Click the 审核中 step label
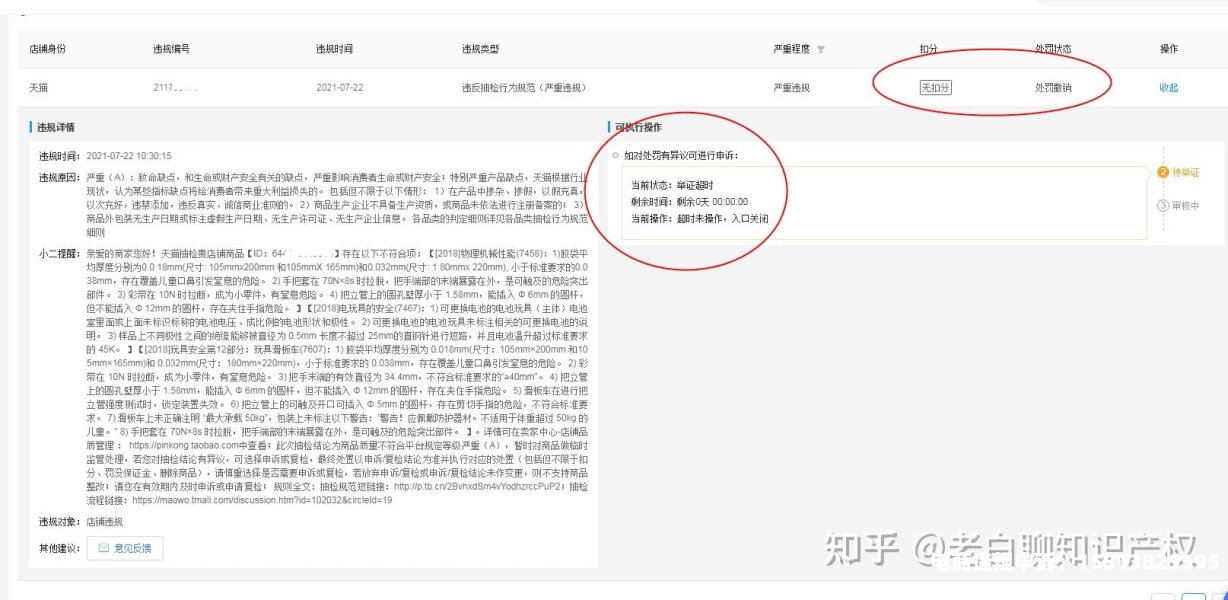 click(1185, 206)
